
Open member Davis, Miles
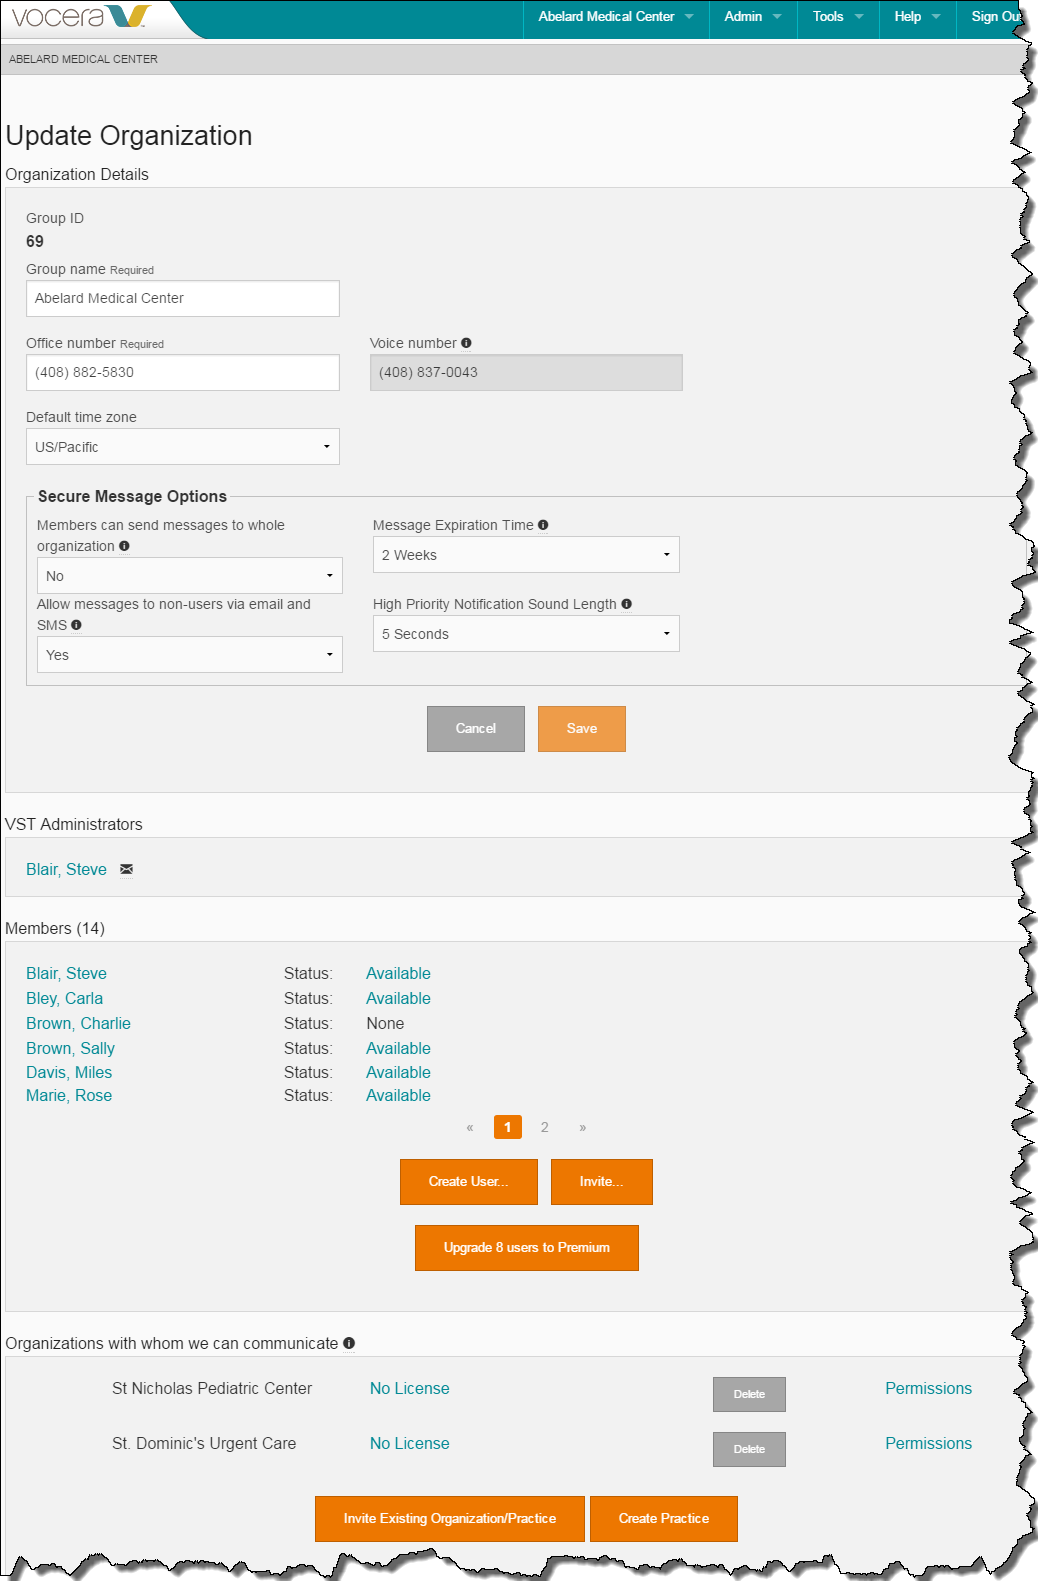click(x=69, y=1073)
